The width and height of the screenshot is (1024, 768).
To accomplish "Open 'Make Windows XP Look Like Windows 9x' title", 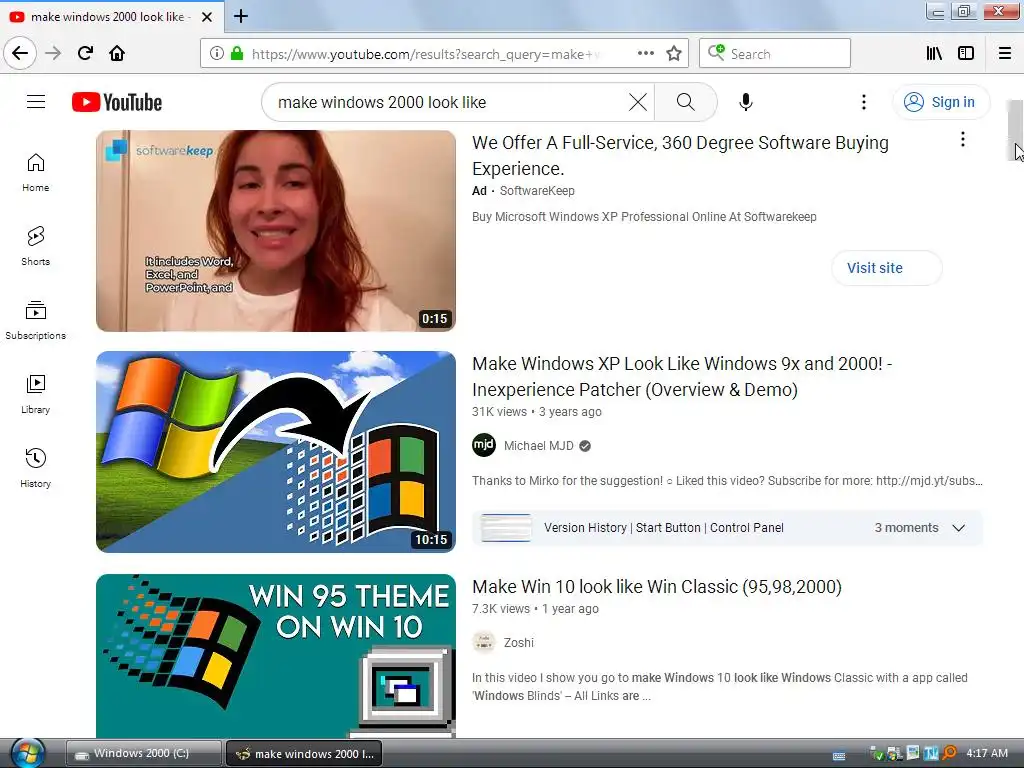I will point(682,376).
